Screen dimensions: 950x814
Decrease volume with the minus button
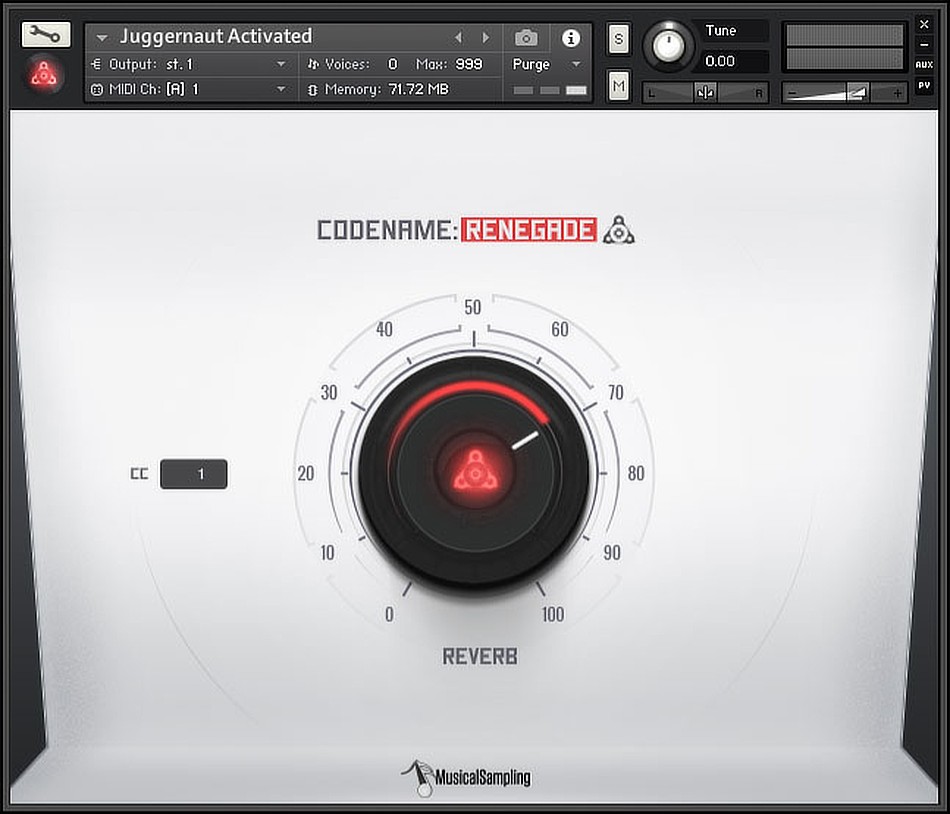click(792, 93)
